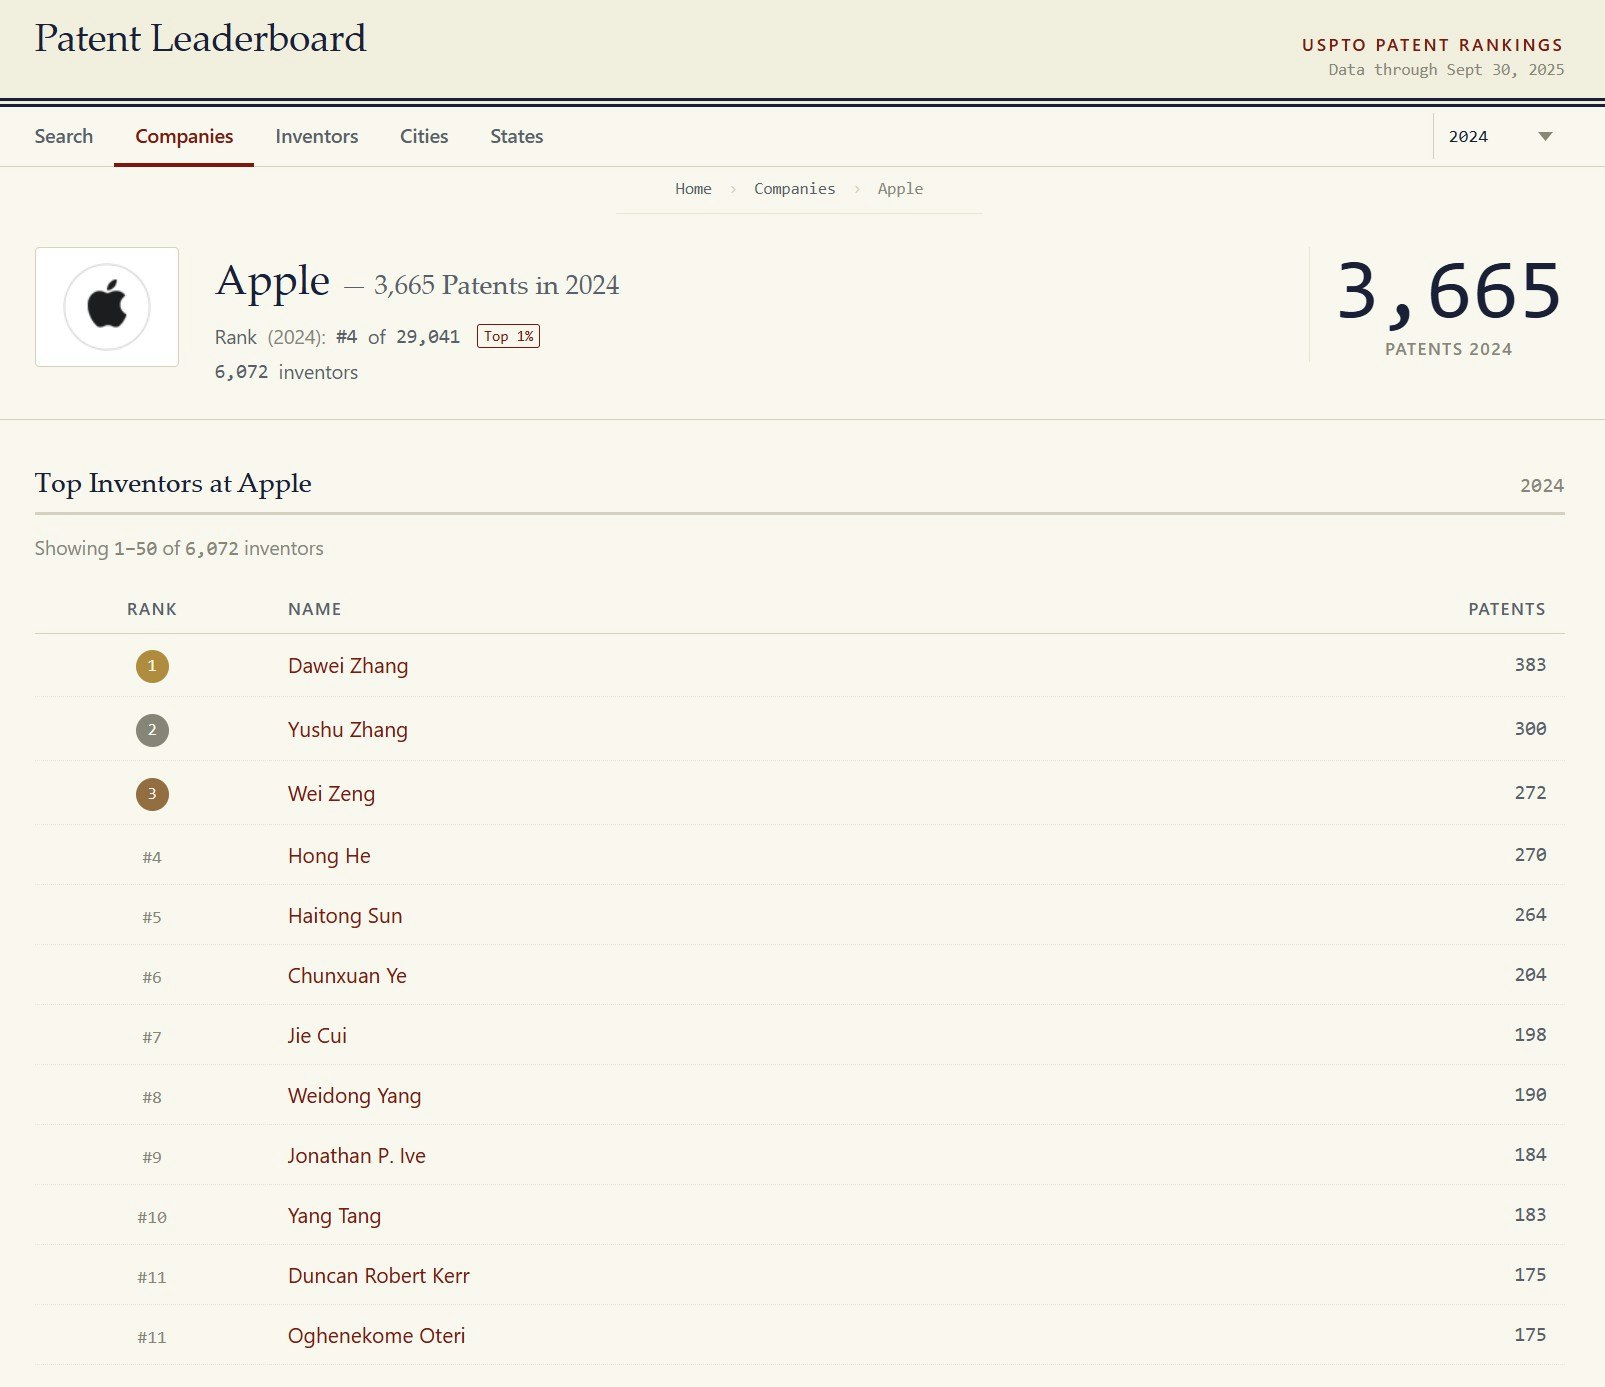This screenshot has width=1605, height=1387.
Task: Click the Data through Sept 30, 2025 note
Action: tap(1446, 69)
